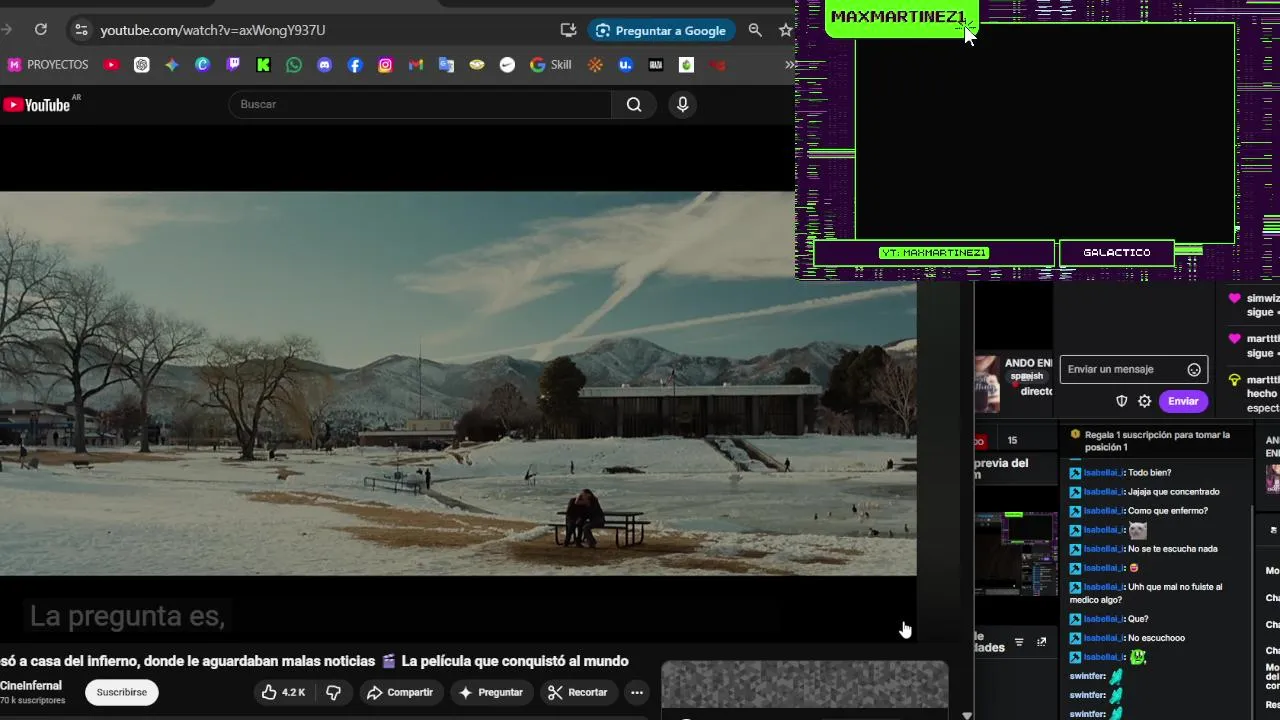Open the PROYECTOS bookmark folder

[x=49, y=65]
